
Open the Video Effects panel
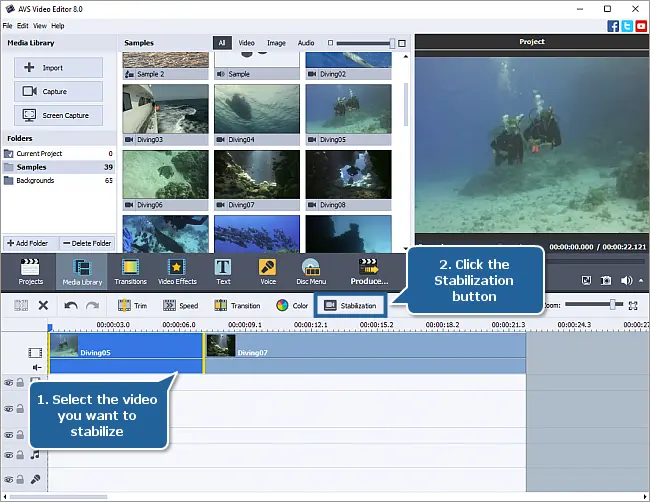(x=176, y=271)
